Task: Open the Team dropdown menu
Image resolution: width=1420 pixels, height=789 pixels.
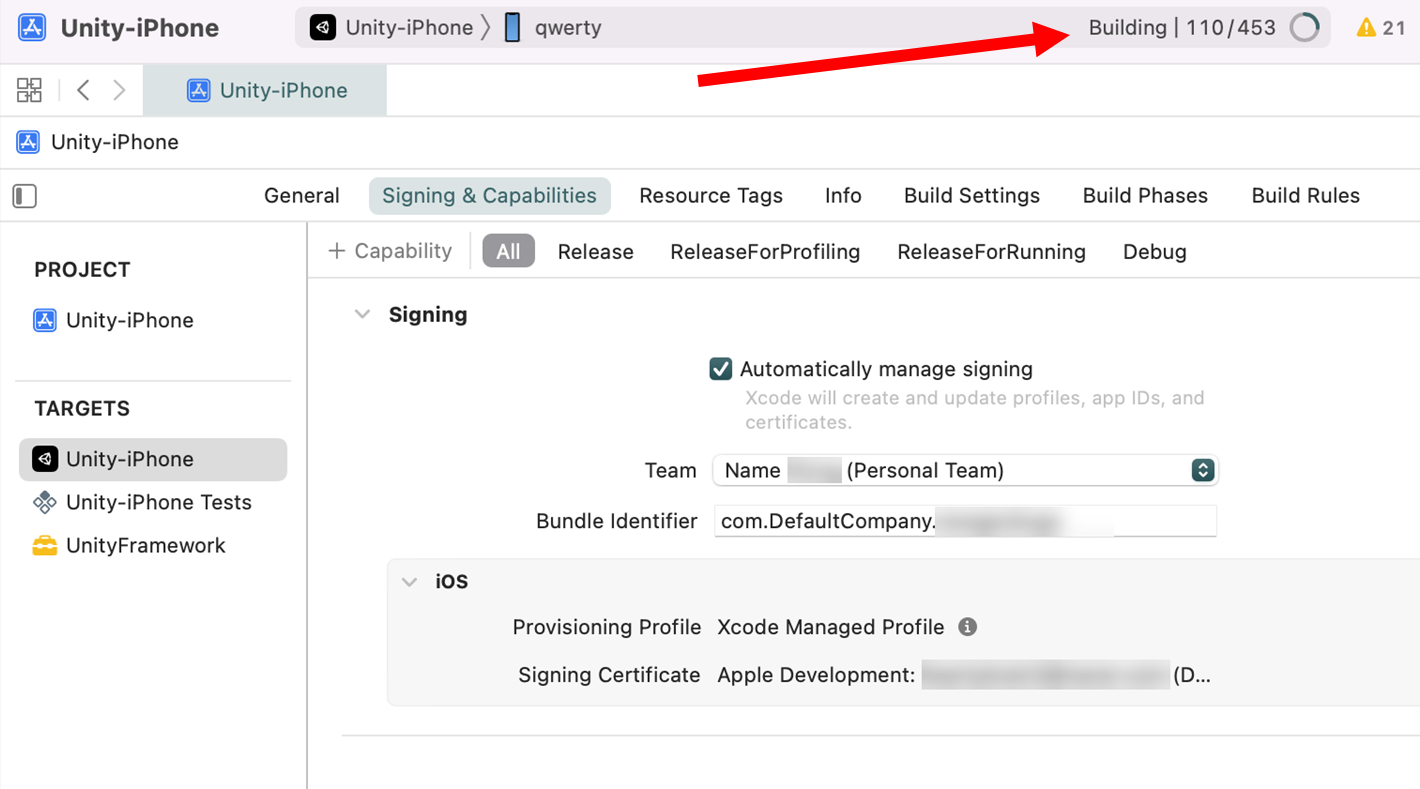Action: click(x=965, y=470)
